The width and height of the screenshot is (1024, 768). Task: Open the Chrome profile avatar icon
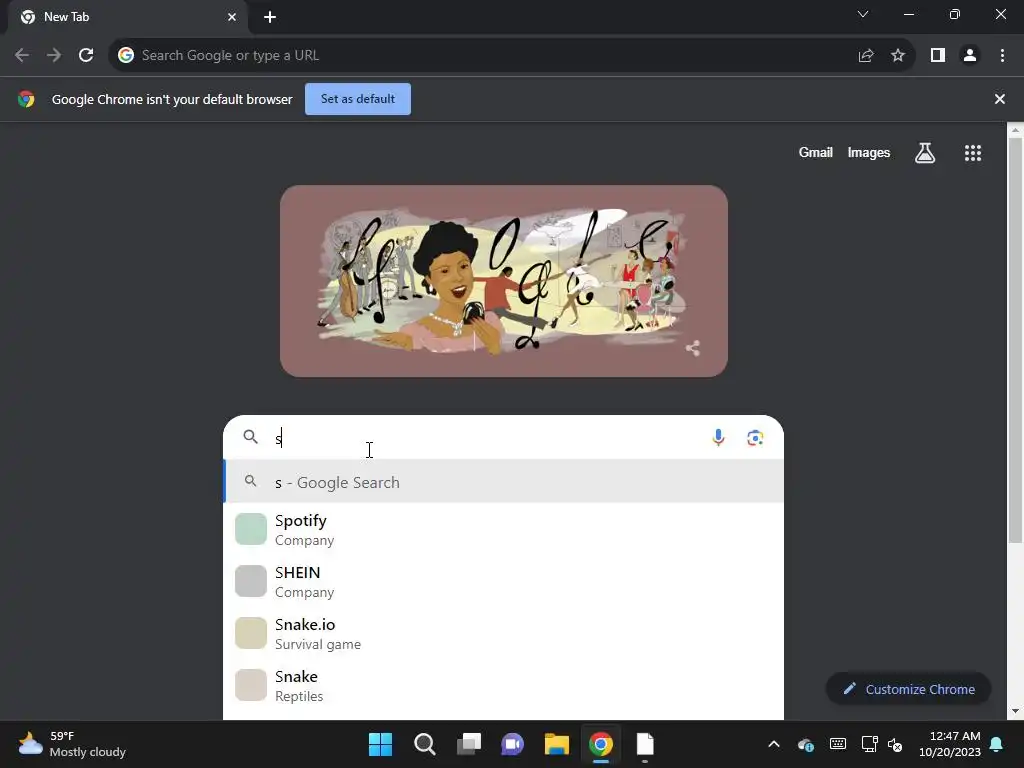click(970, 56)
